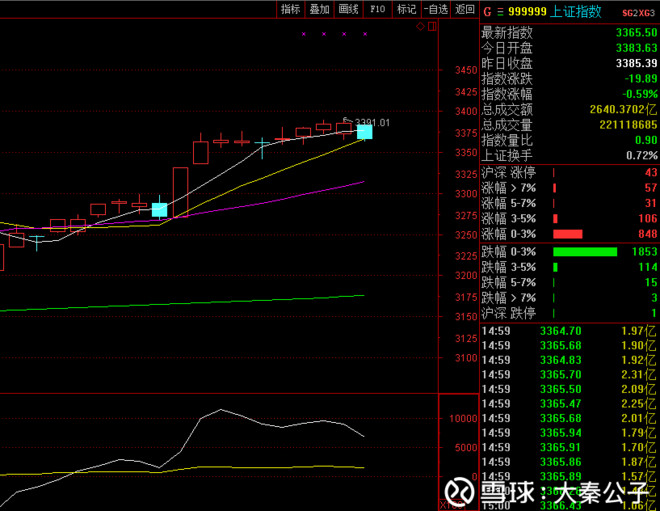Click the panel layout icon beside the diamond
Viewport: 660px width, 511px height.
click(x=432, y=27)
